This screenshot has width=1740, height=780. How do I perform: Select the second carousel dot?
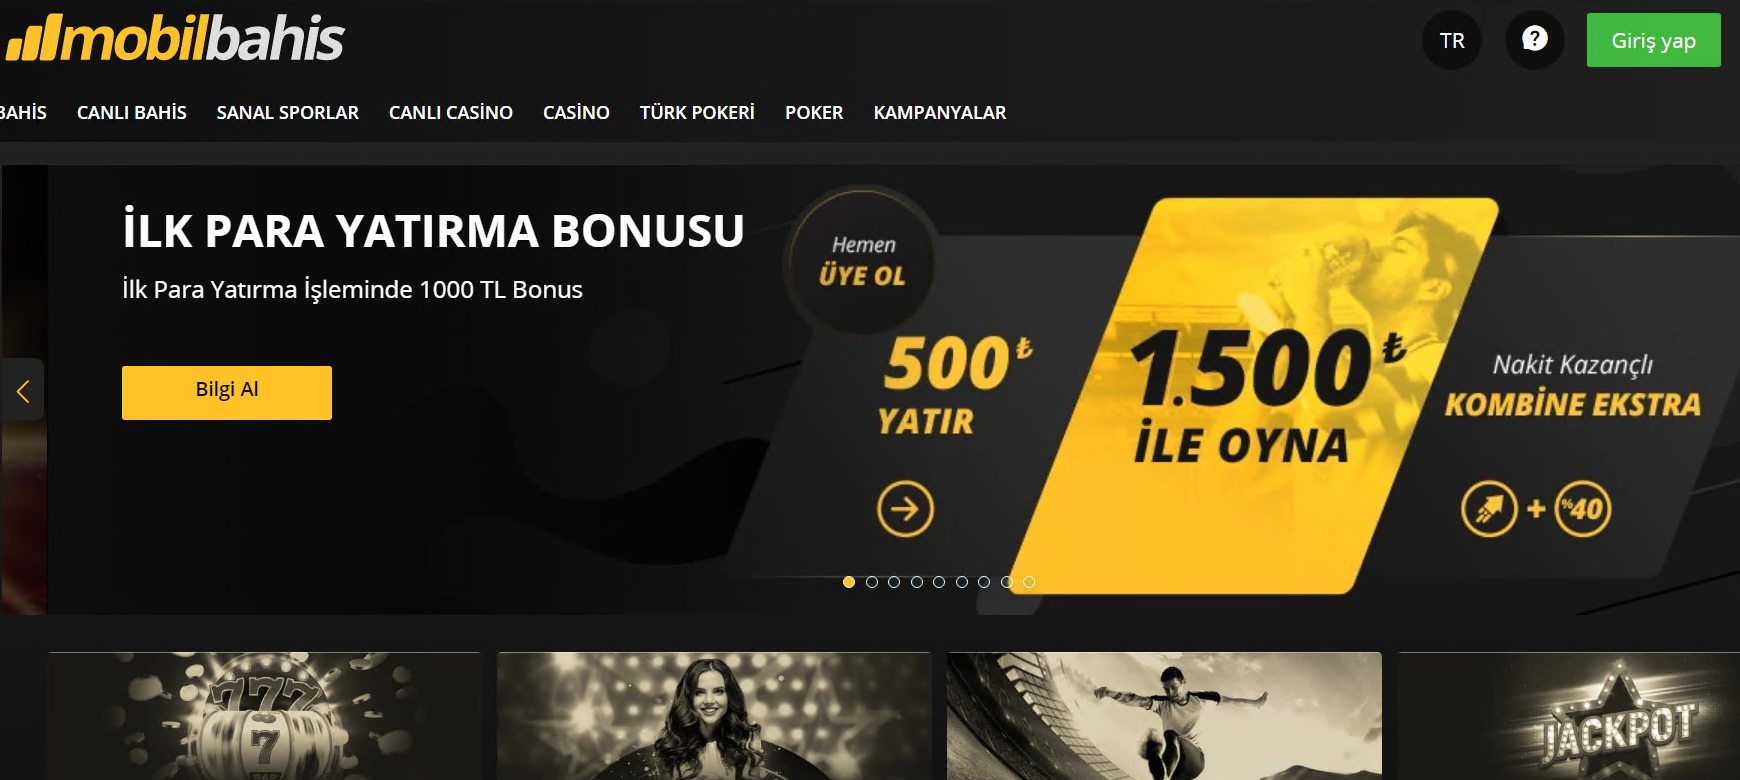[x=871, y=582]
